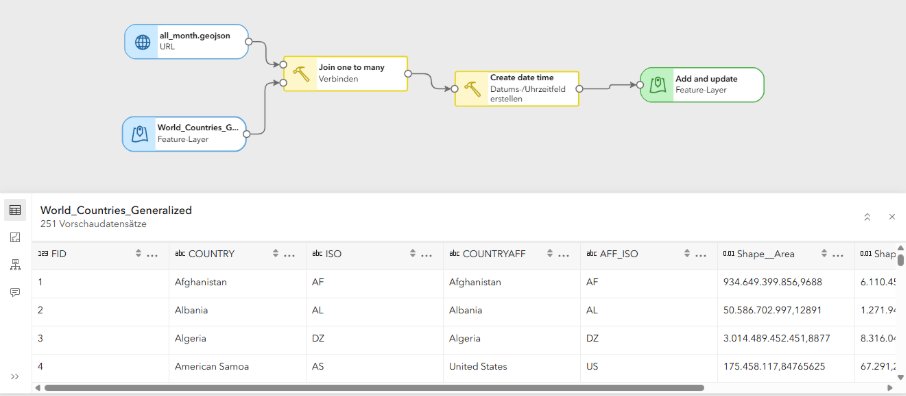Click the Add and update output layer icon
The image size is (906, 396).
(658, 85)
